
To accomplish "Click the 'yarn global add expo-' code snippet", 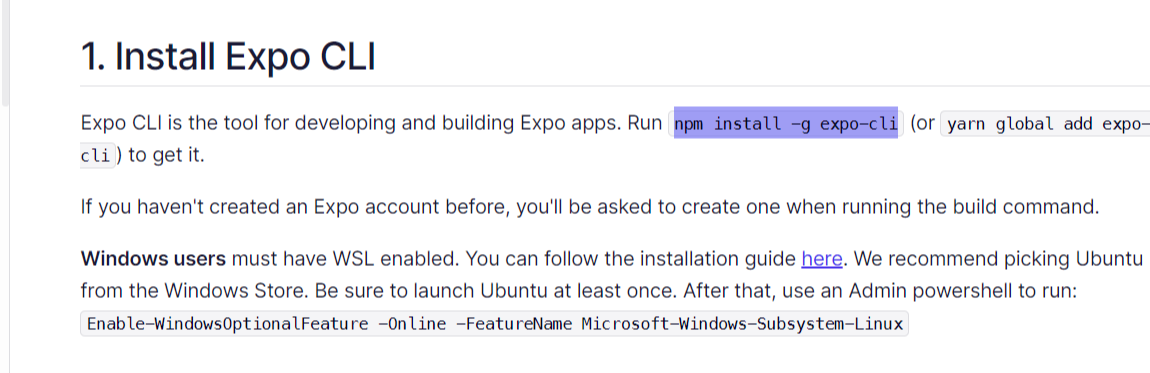I will coord(1045,123).
